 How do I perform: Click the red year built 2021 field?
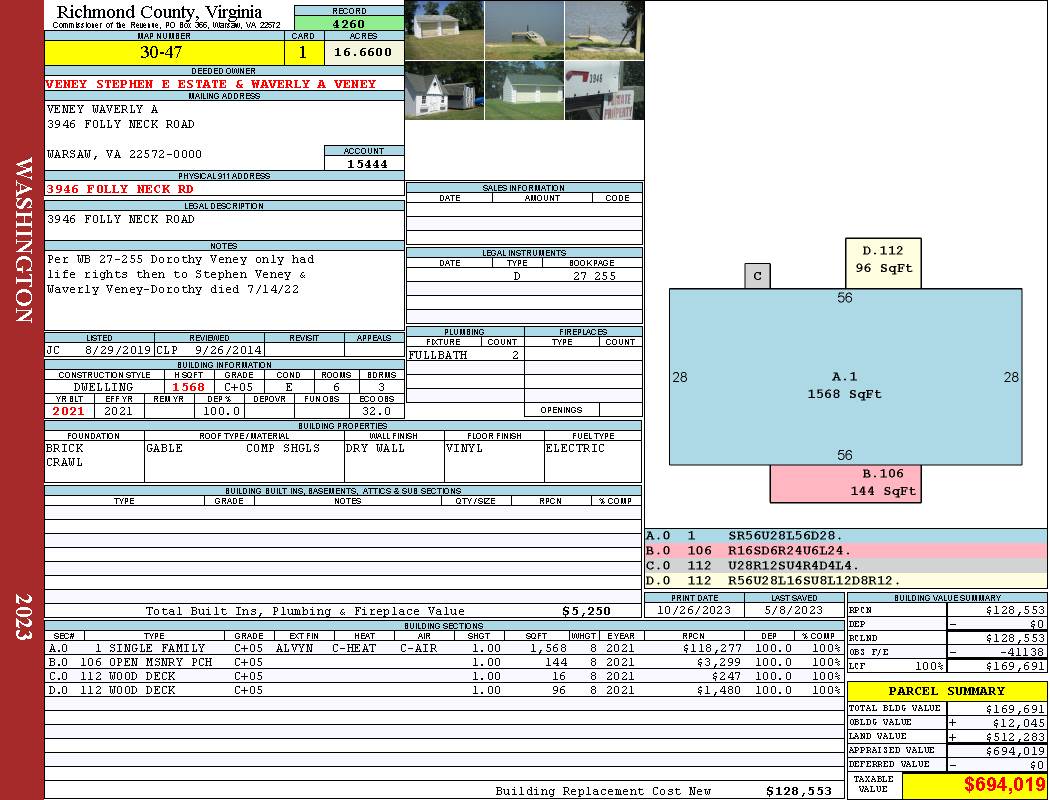(x=69, y=411)
